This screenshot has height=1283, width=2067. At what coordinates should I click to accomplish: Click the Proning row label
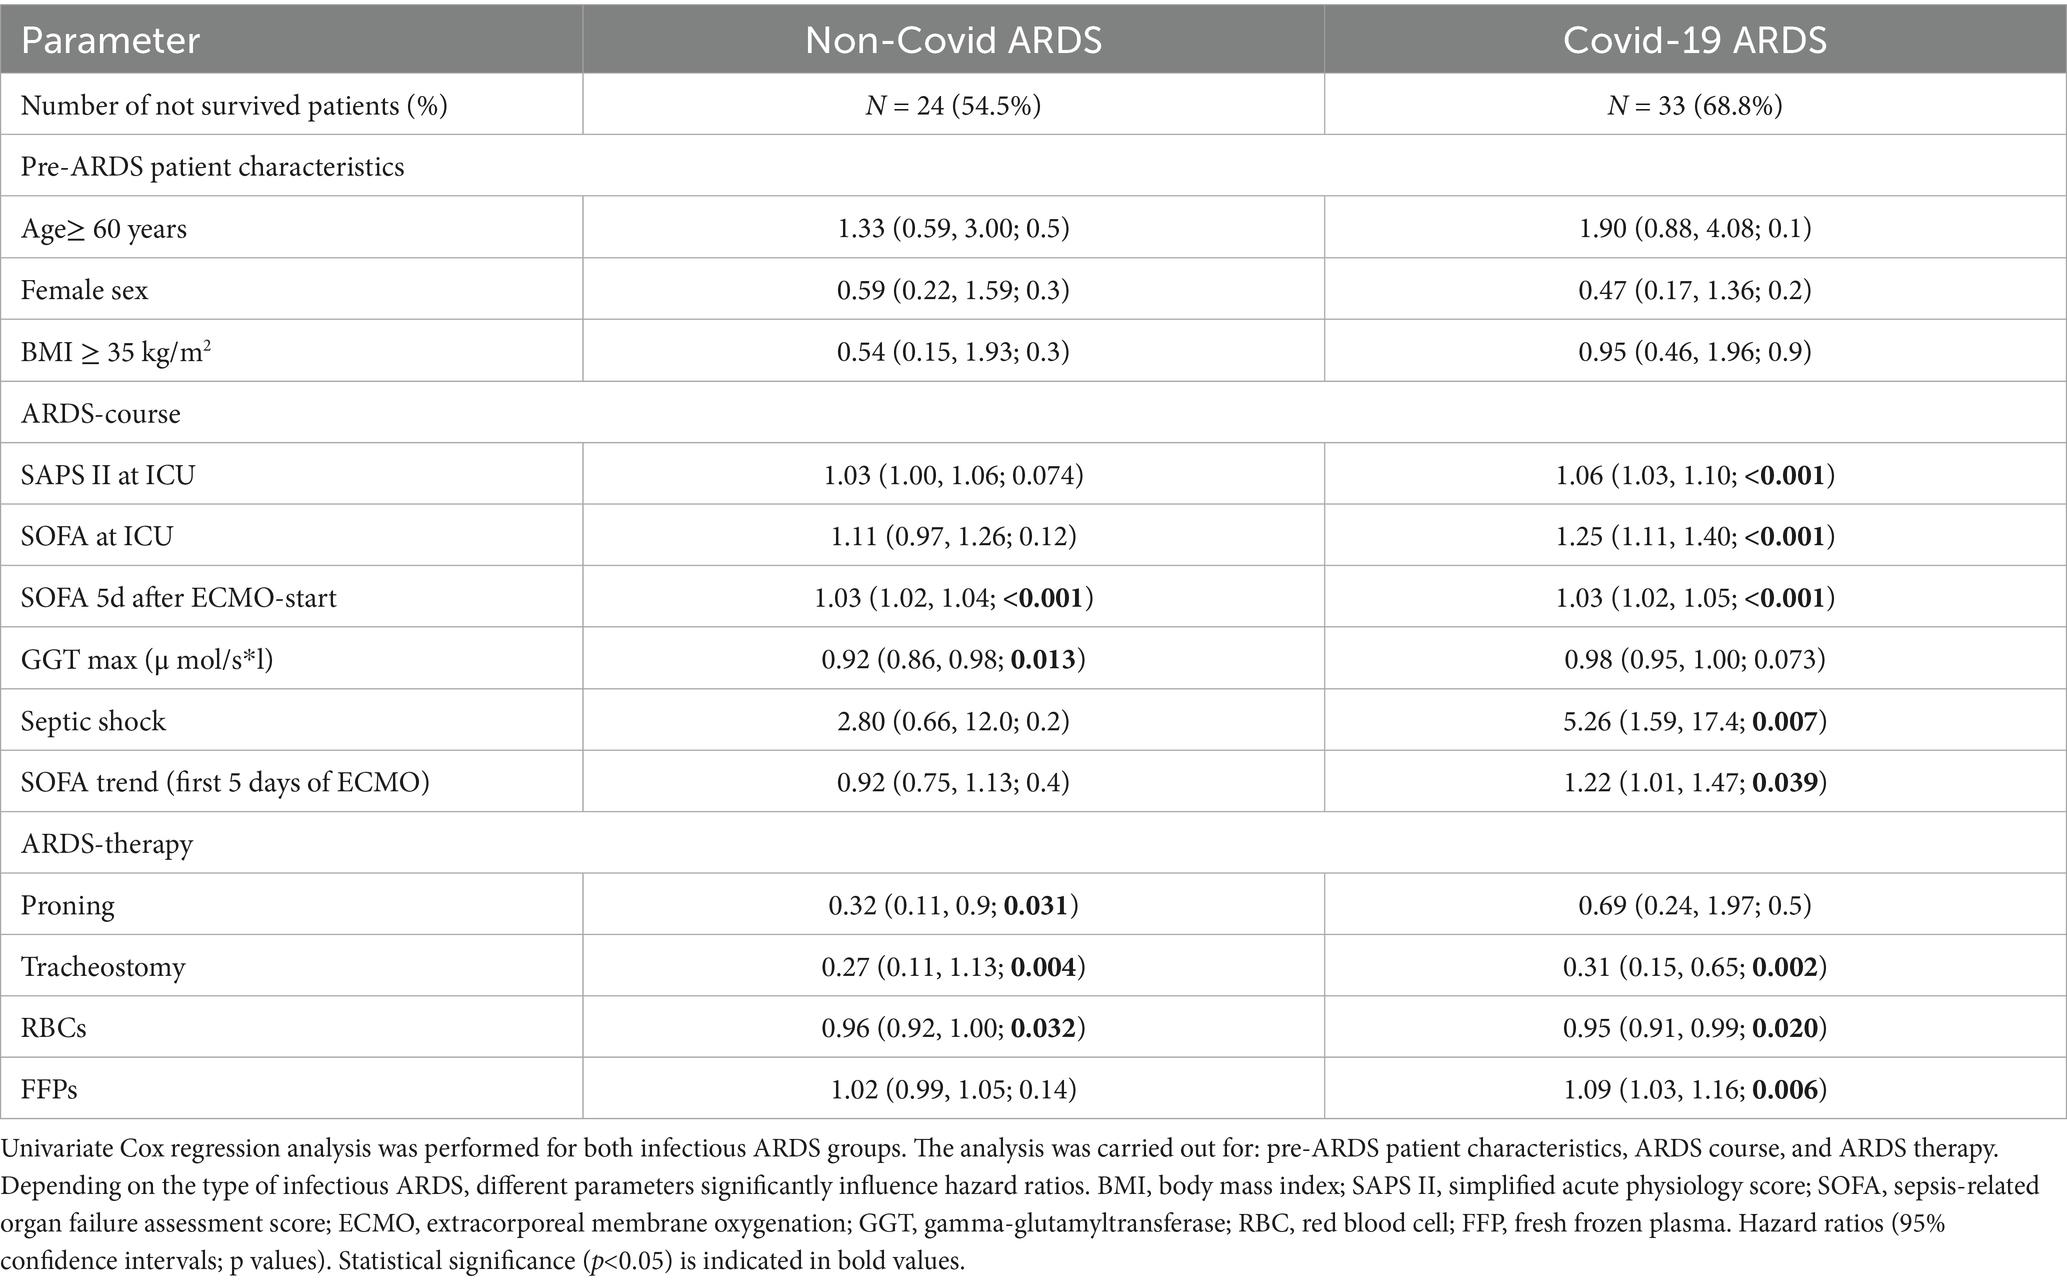pyautogui.click(x=68, y=905)
